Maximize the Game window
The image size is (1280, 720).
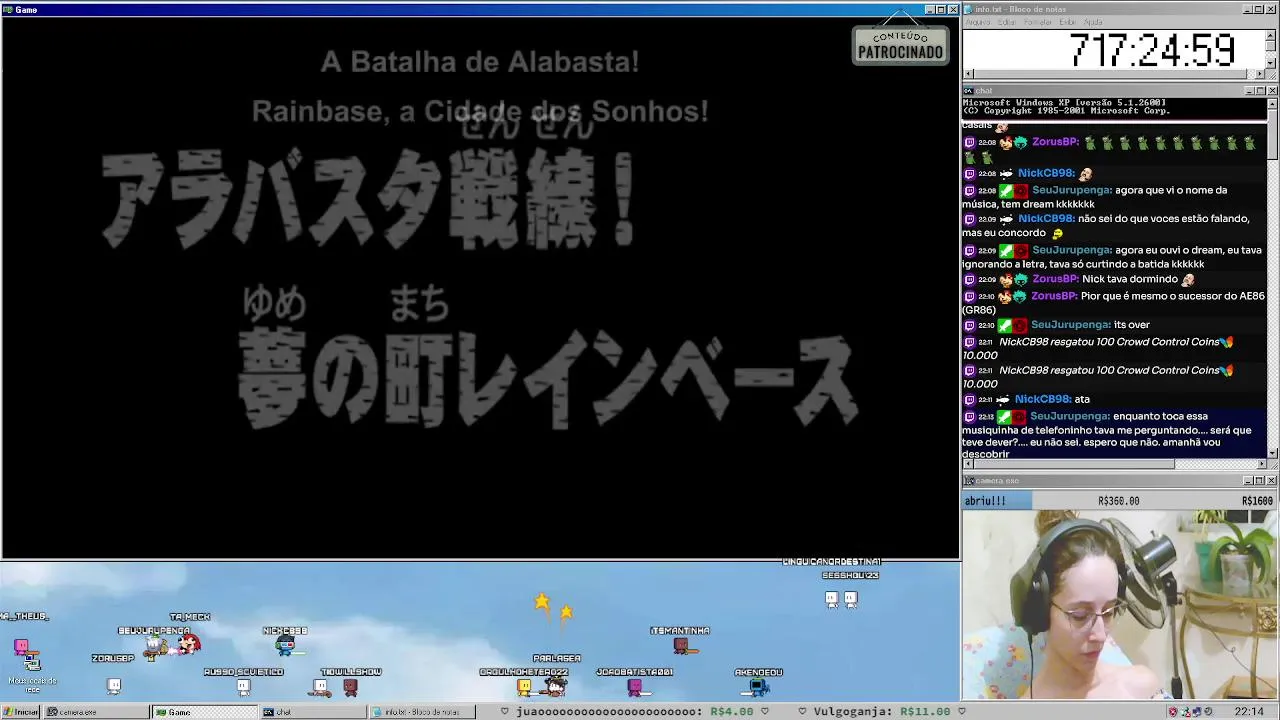[x=941, y=9]
